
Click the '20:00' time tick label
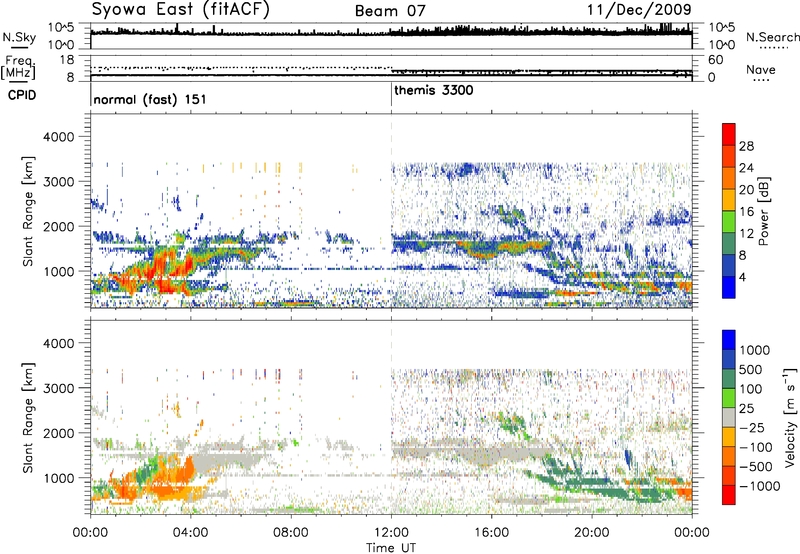pyautogui.click(x=592, y=533)
